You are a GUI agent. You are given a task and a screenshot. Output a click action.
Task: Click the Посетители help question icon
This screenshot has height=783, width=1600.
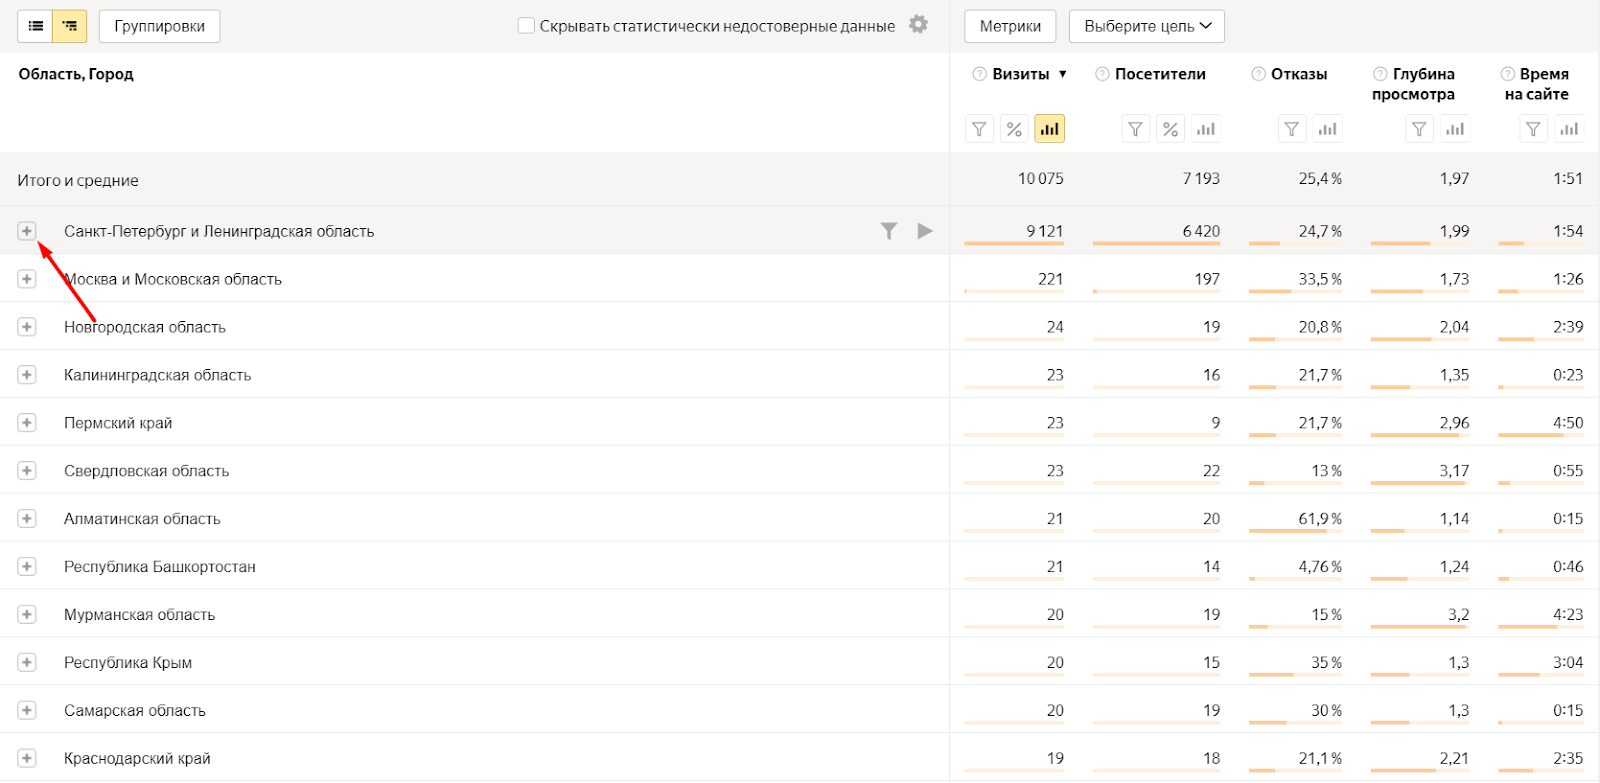pyautogui.click(x=1102, y=74)
